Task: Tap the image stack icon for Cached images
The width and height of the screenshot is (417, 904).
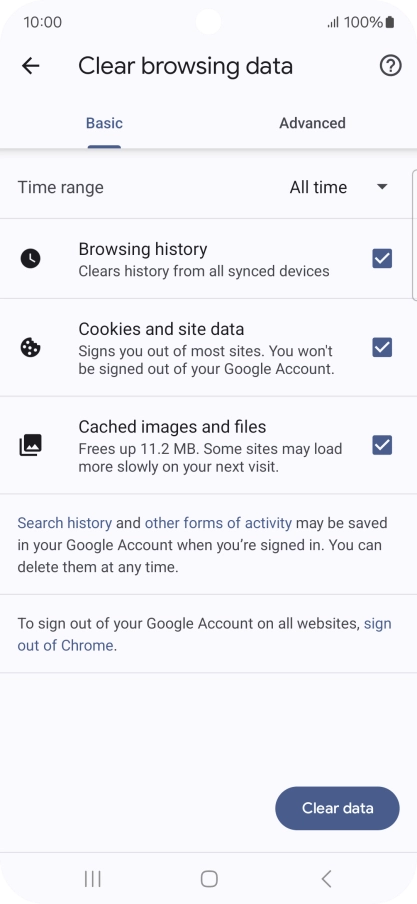Action: click(x=31, y=445)
